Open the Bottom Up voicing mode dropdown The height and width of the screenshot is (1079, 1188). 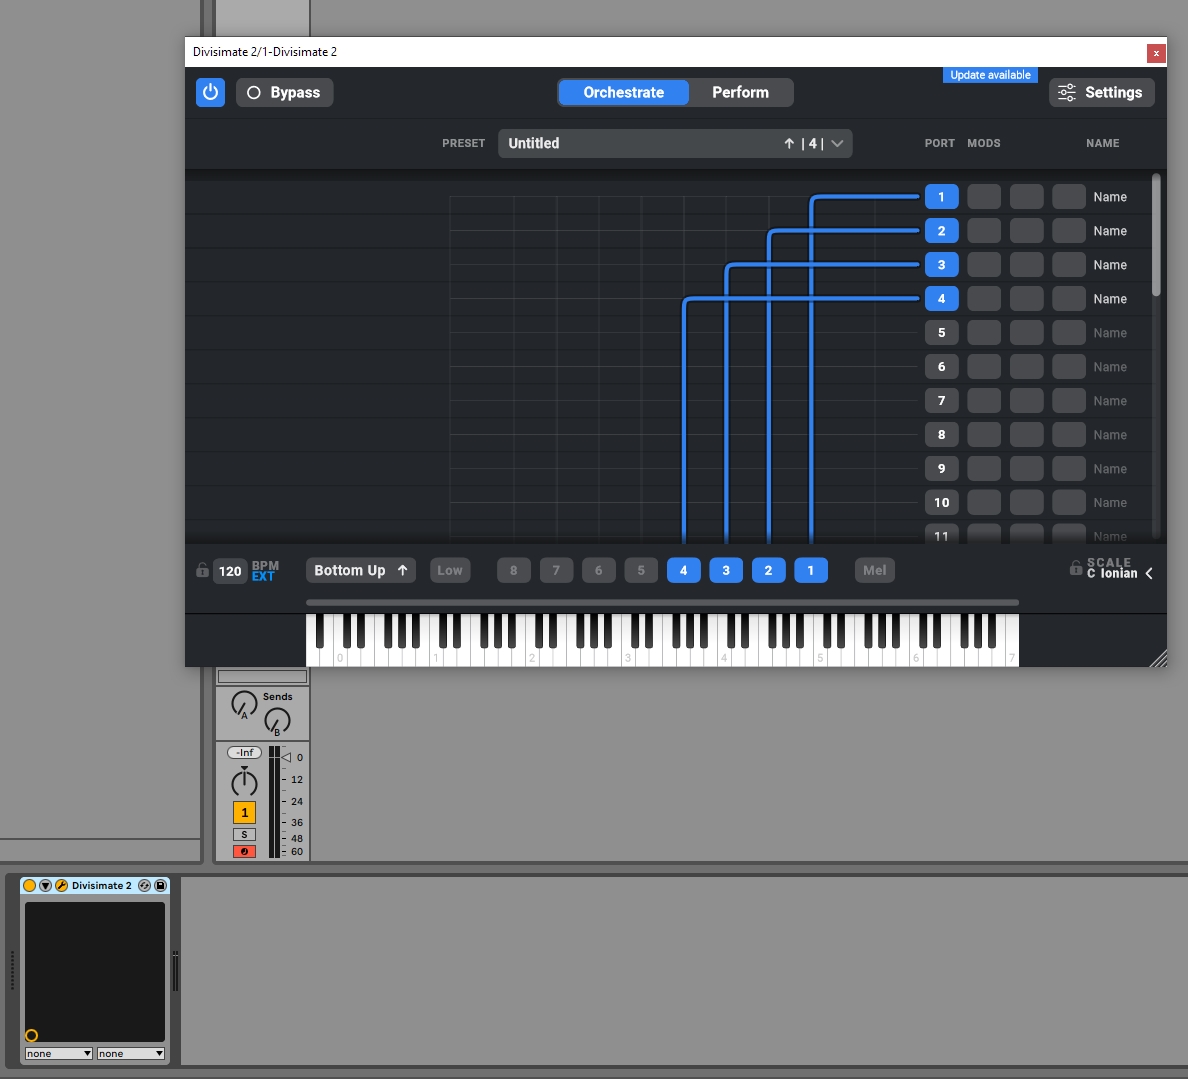point(361,571)
